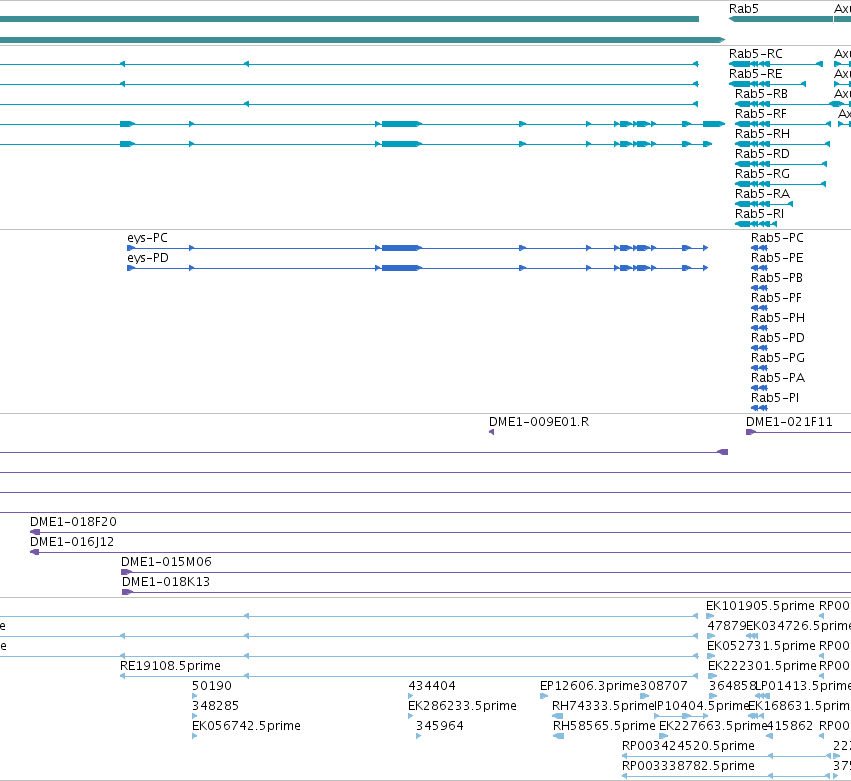Choose the Rab5-RF transcript label
Image resolution: width=851 pixels, height=781 pixels.
(x=760, y=114)
